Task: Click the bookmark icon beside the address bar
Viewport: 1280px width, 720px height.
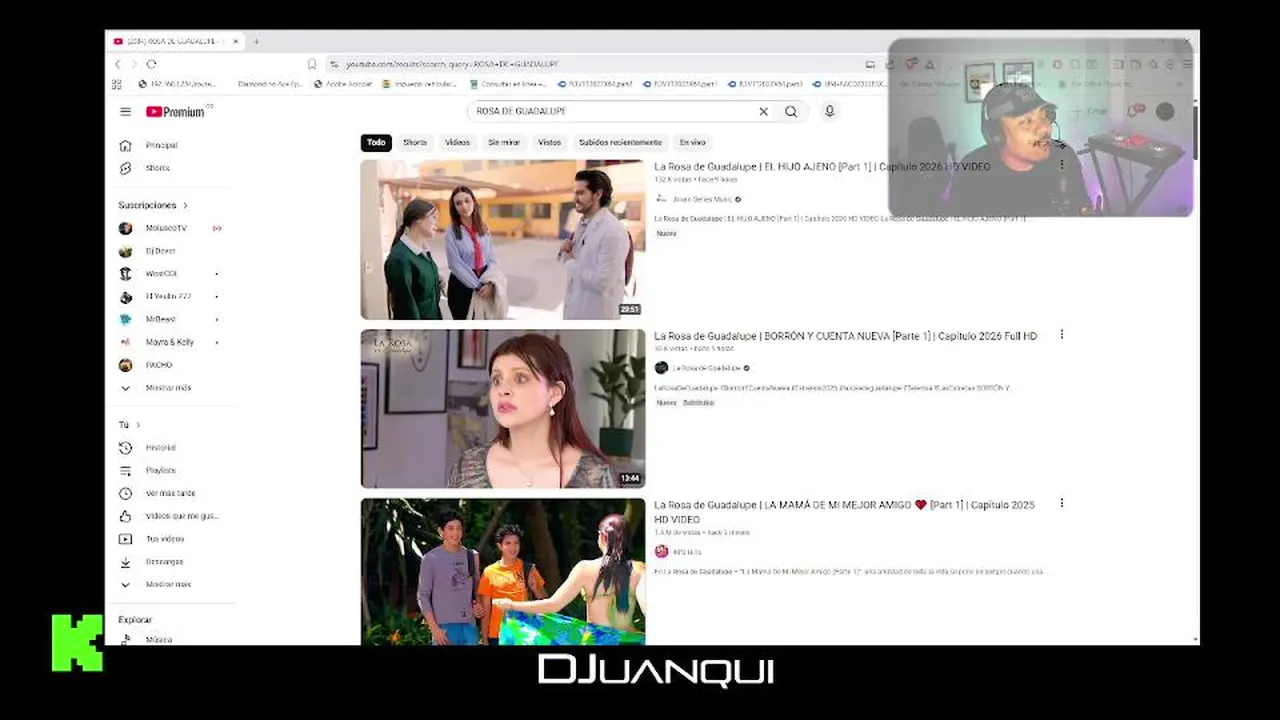Action: point(312,64)
